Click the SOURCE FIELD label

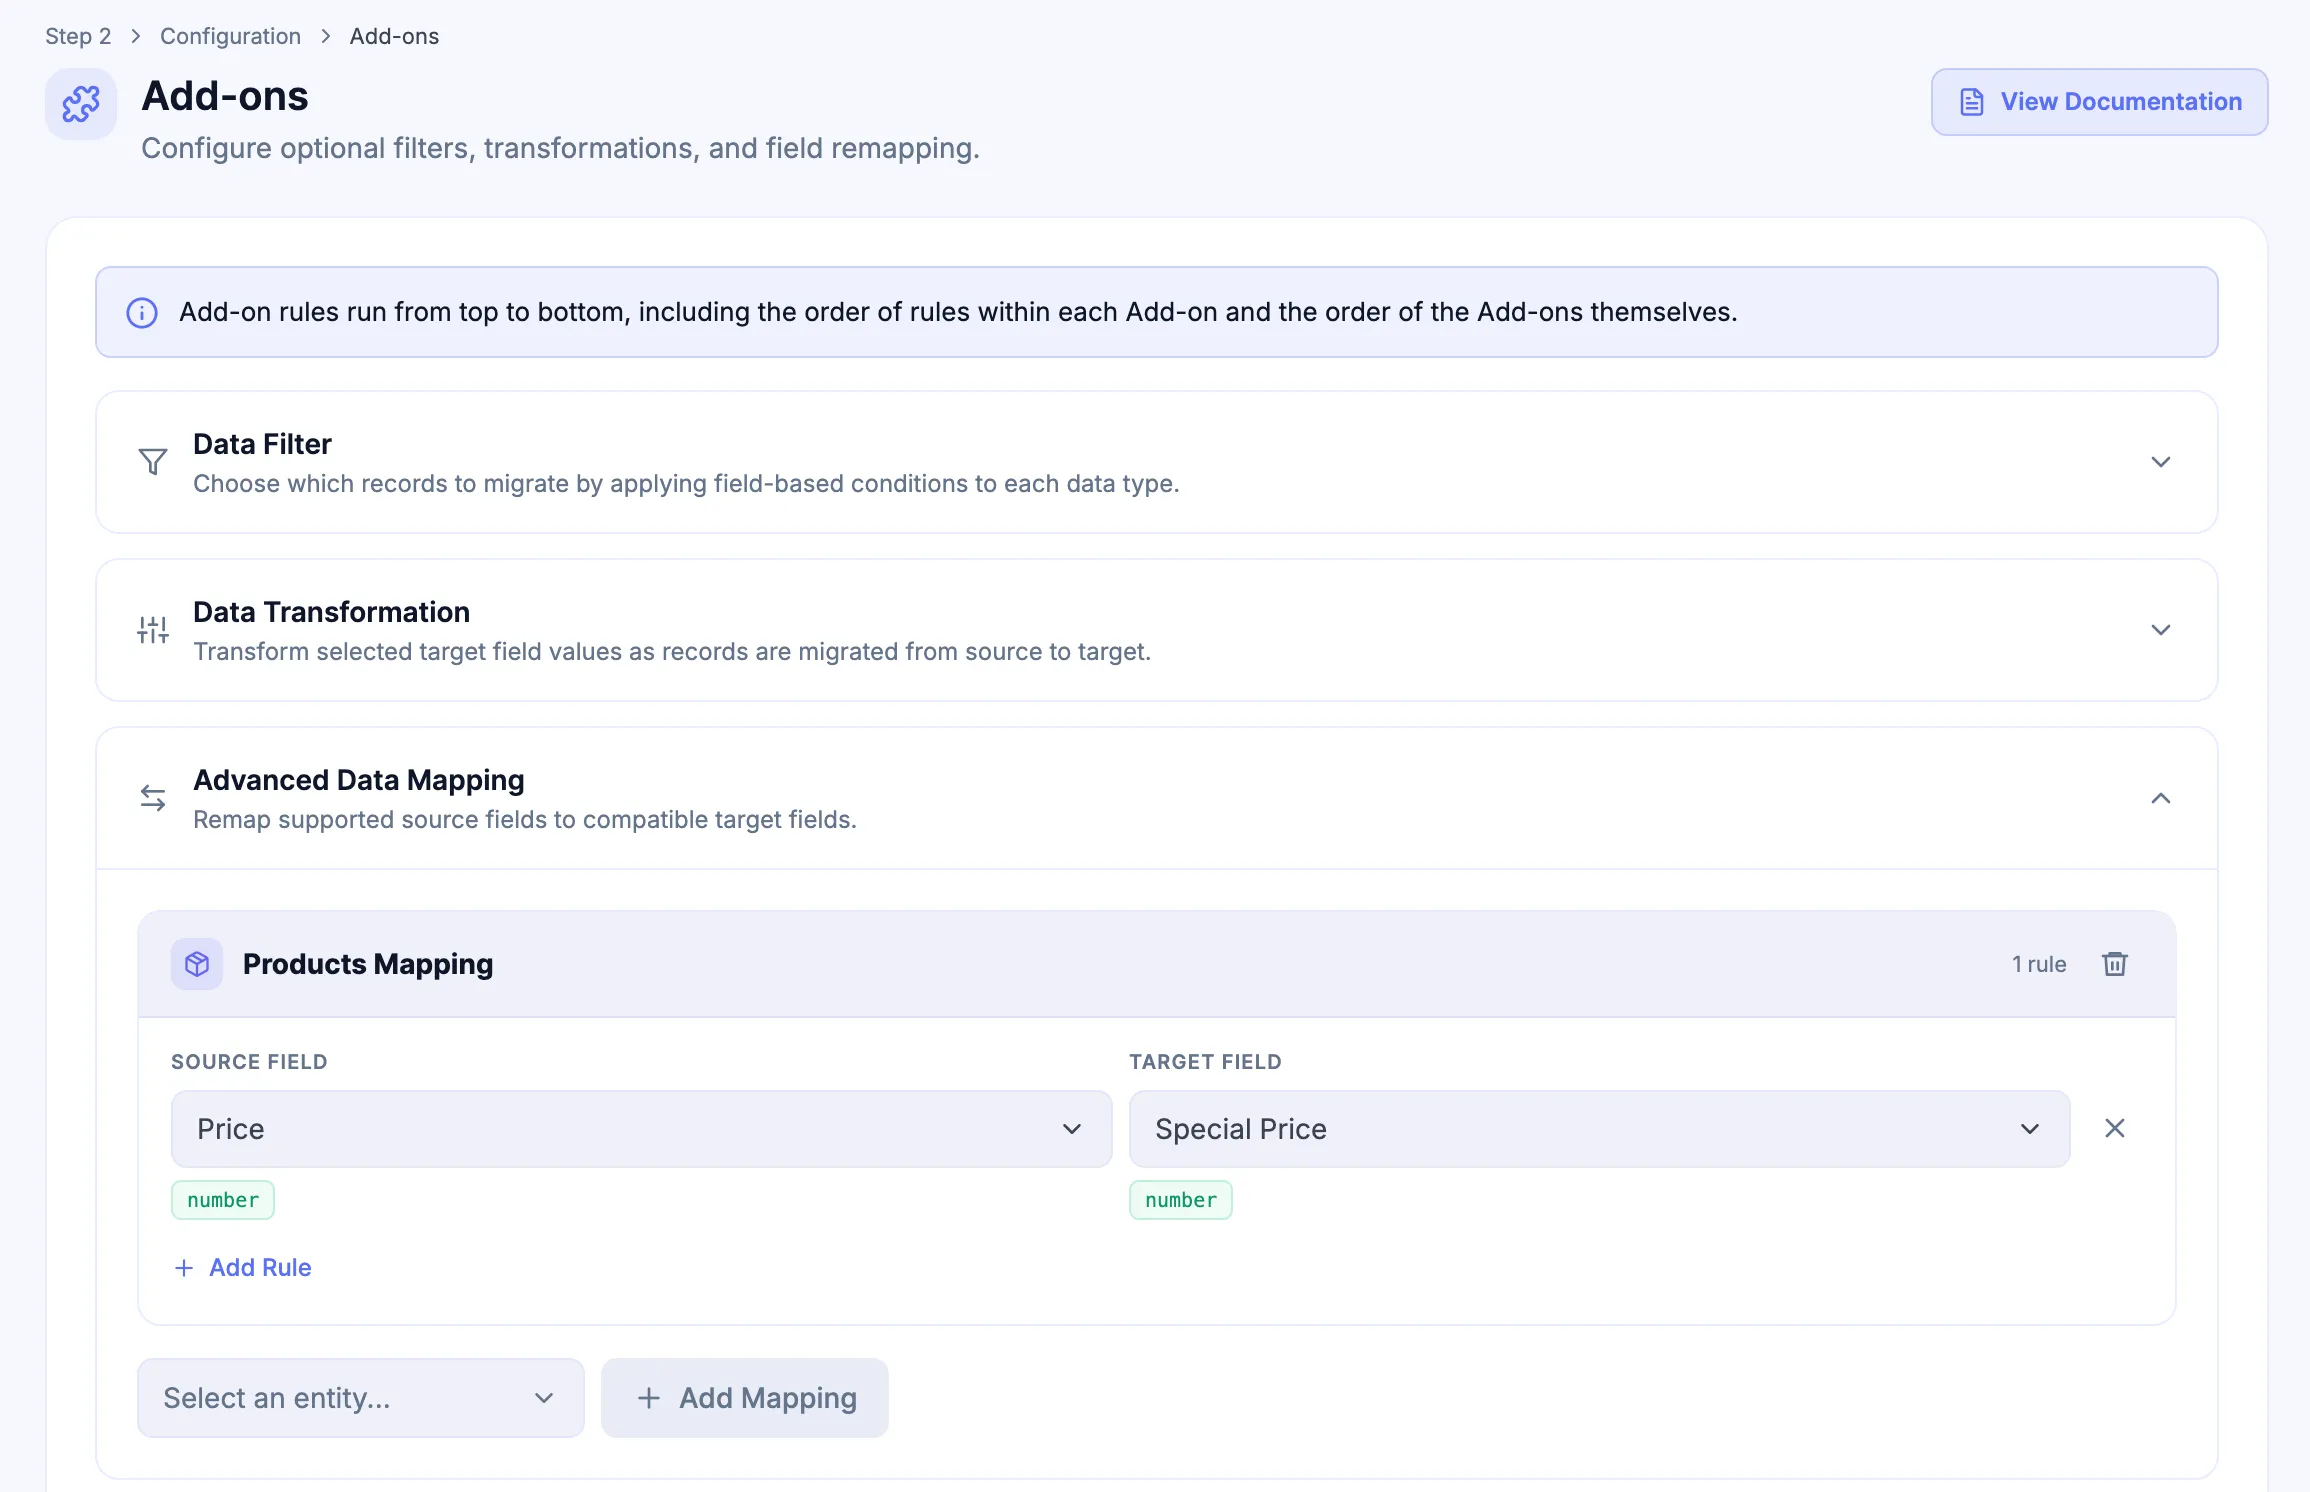click(x=249, y=1062)
